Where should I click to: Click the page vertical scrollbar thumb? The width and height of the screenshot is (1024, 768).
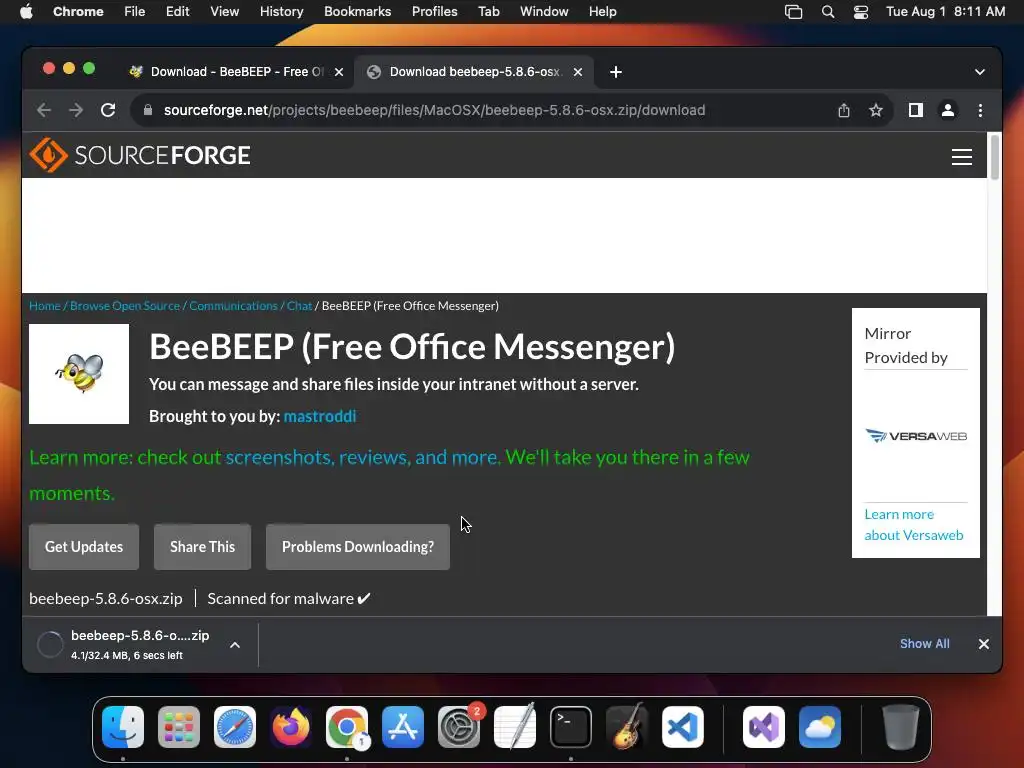click(x=995, y=156)
